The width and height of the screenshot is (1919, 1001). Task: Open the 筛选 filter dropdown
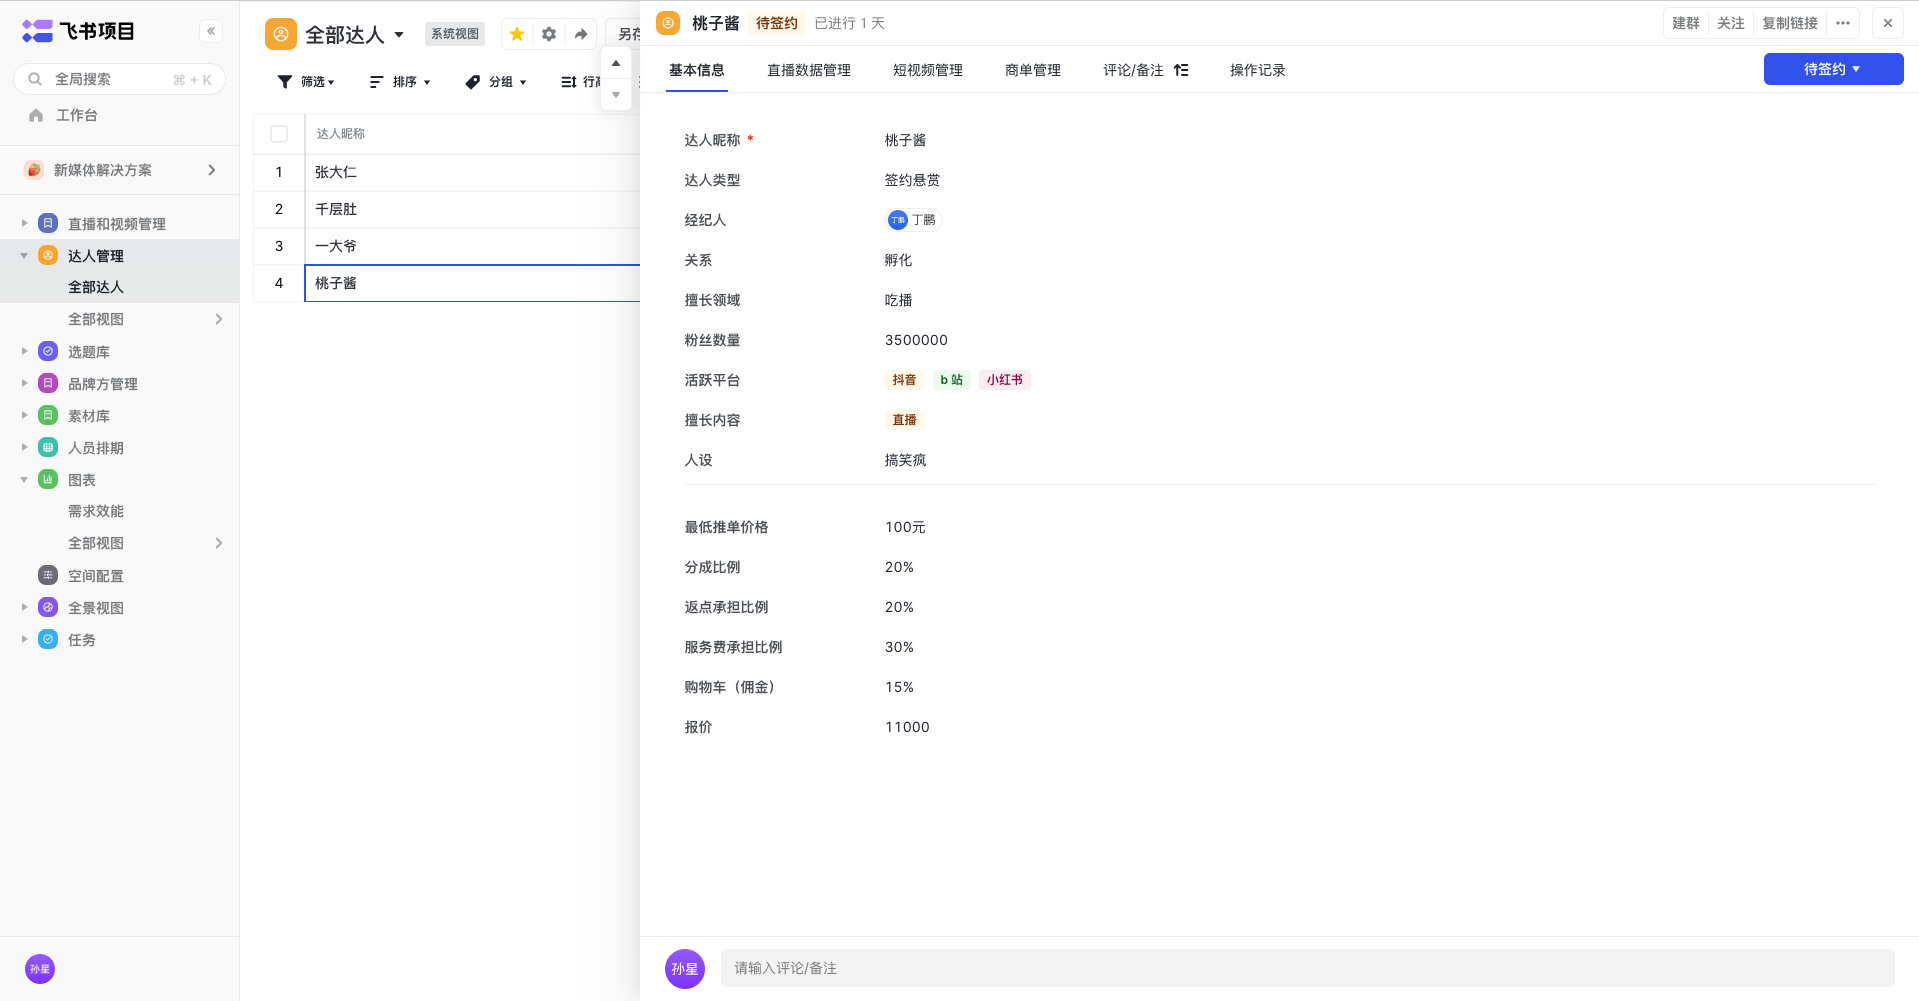coord(306,82)
